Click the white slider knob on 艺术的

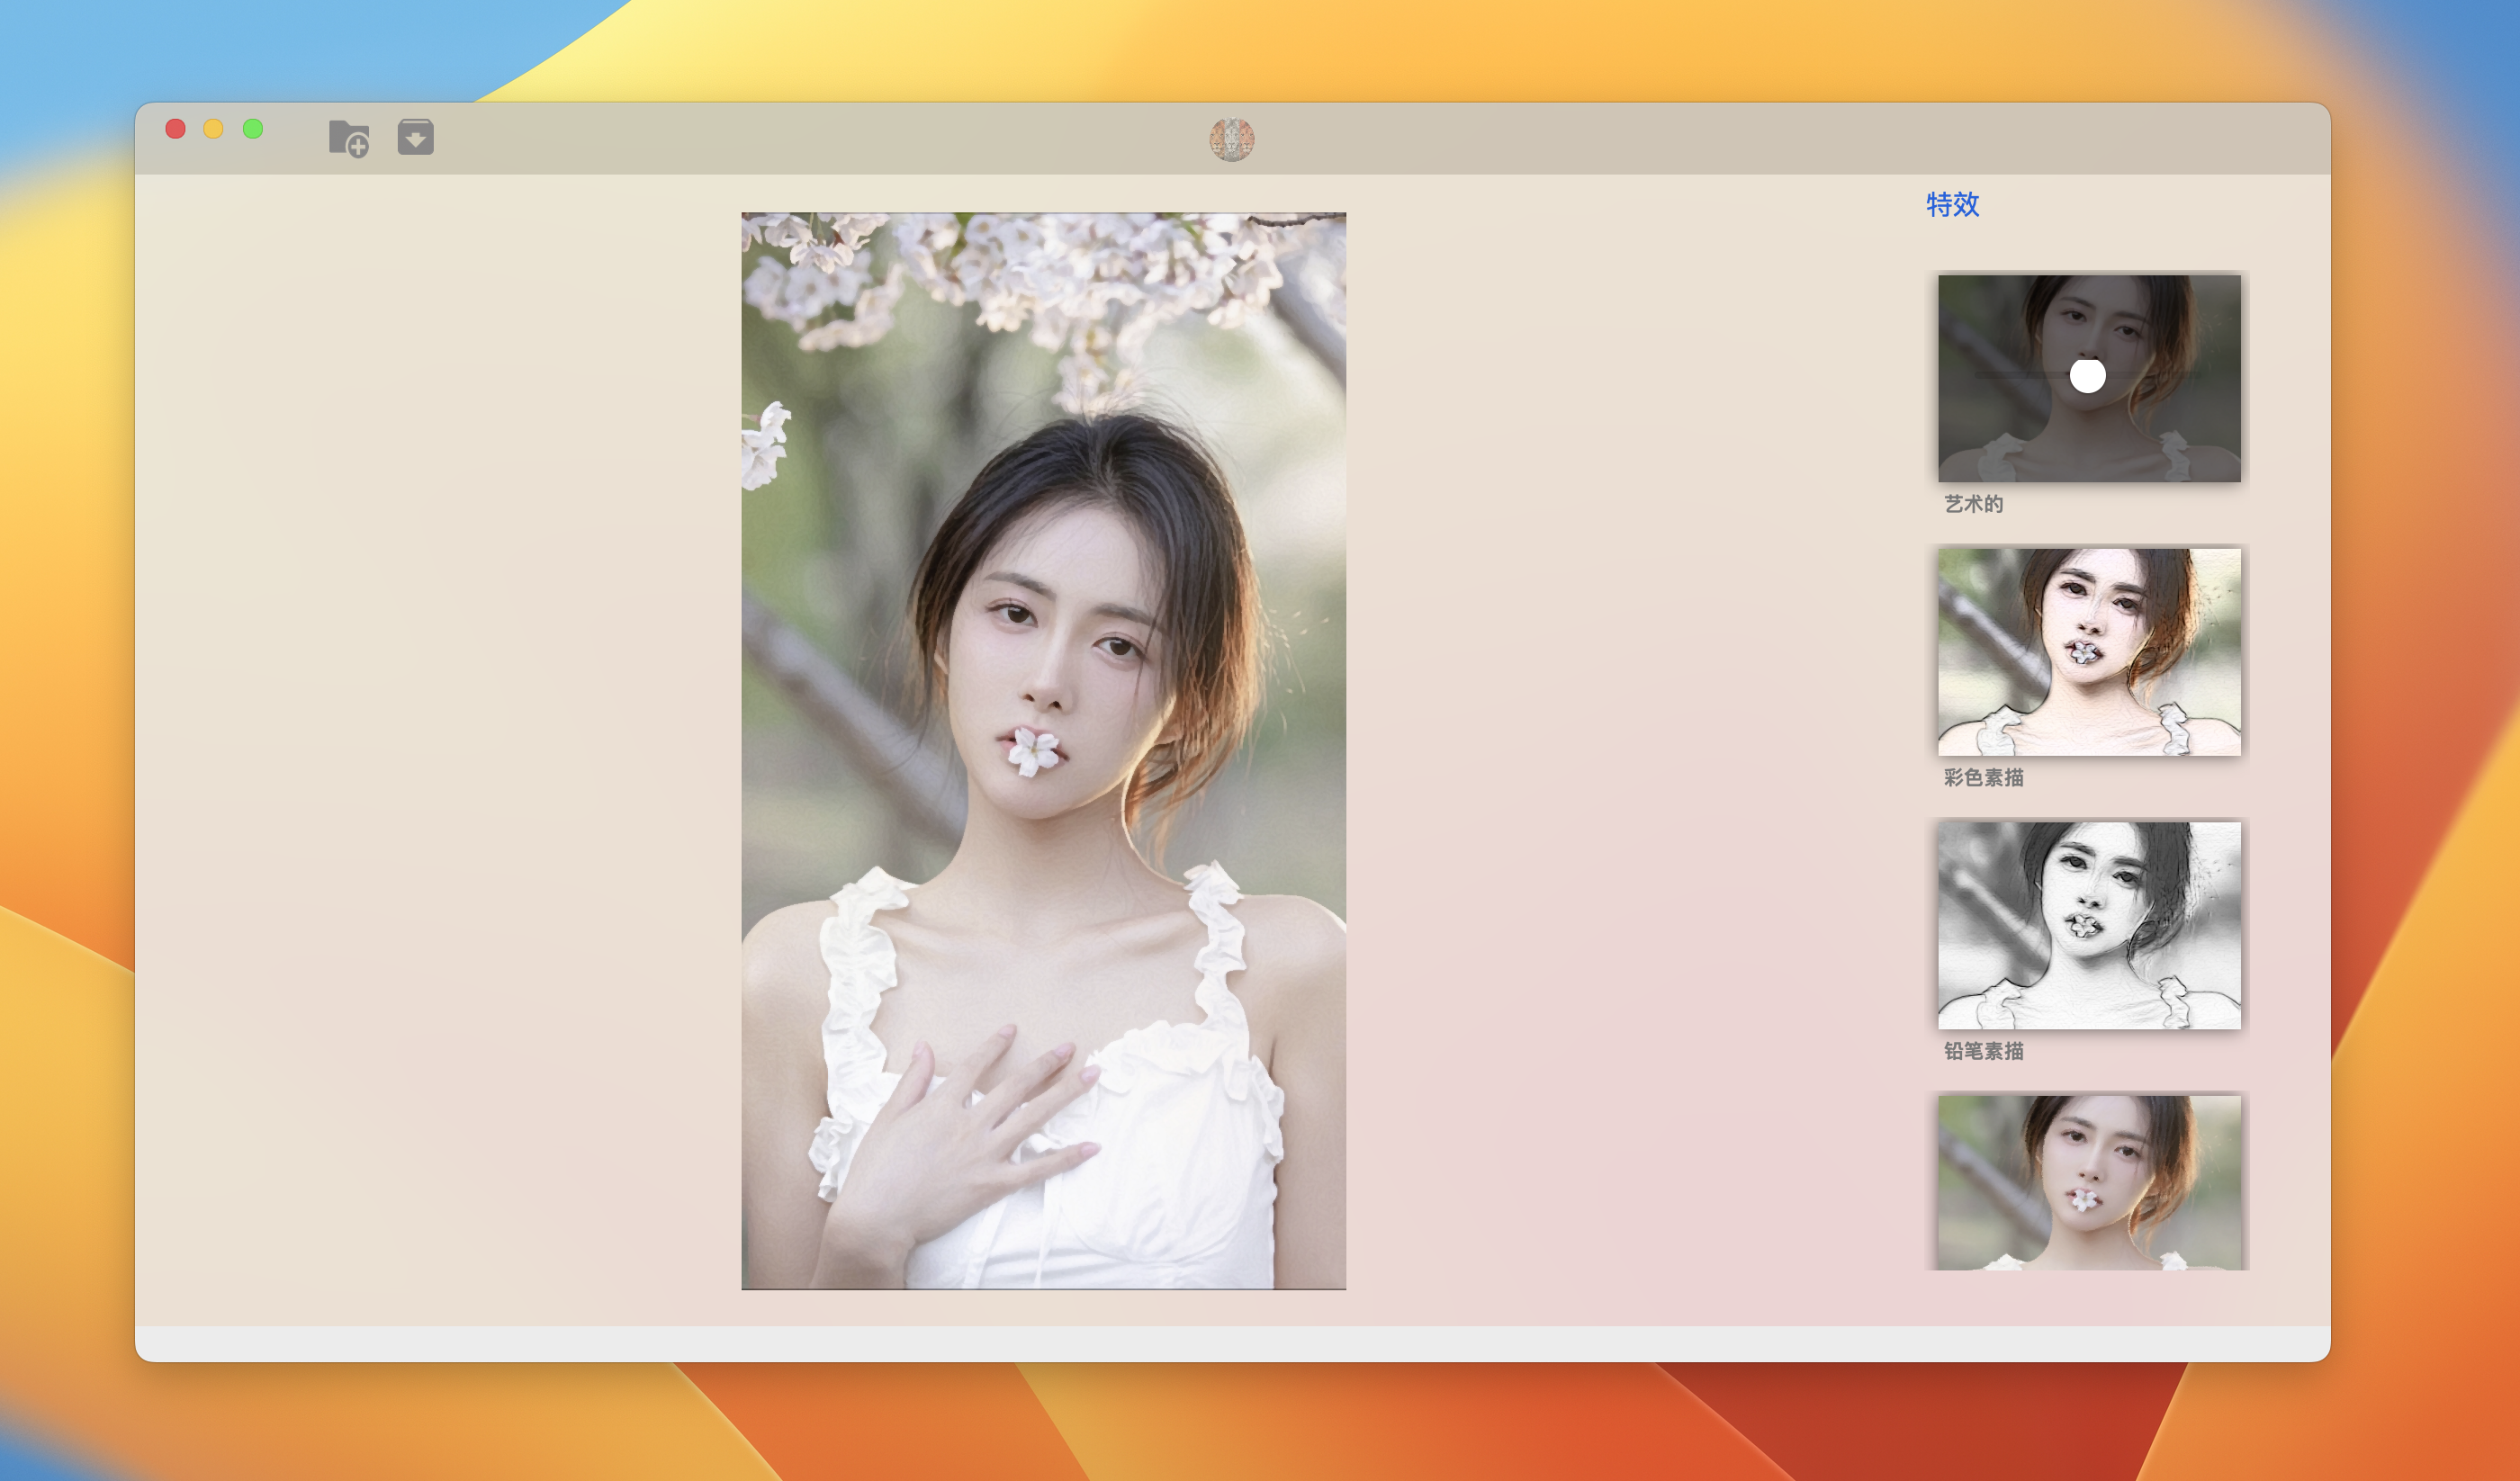2087,376
